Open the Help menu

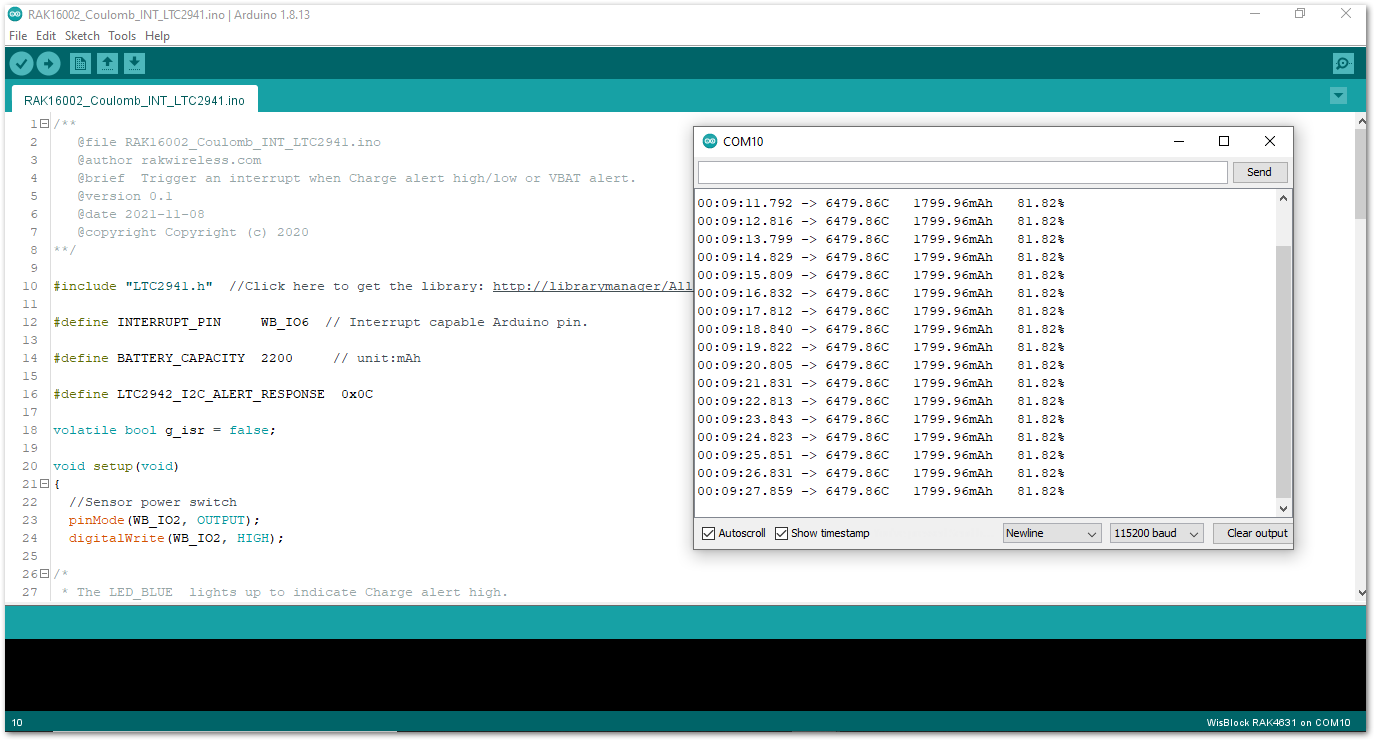coord(157,36)
